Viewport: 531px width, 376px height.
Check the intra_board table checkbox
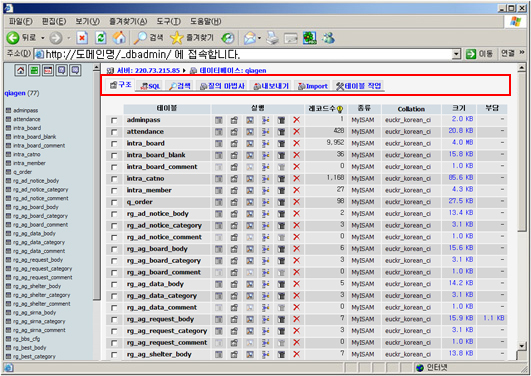(x=114, y=144)
